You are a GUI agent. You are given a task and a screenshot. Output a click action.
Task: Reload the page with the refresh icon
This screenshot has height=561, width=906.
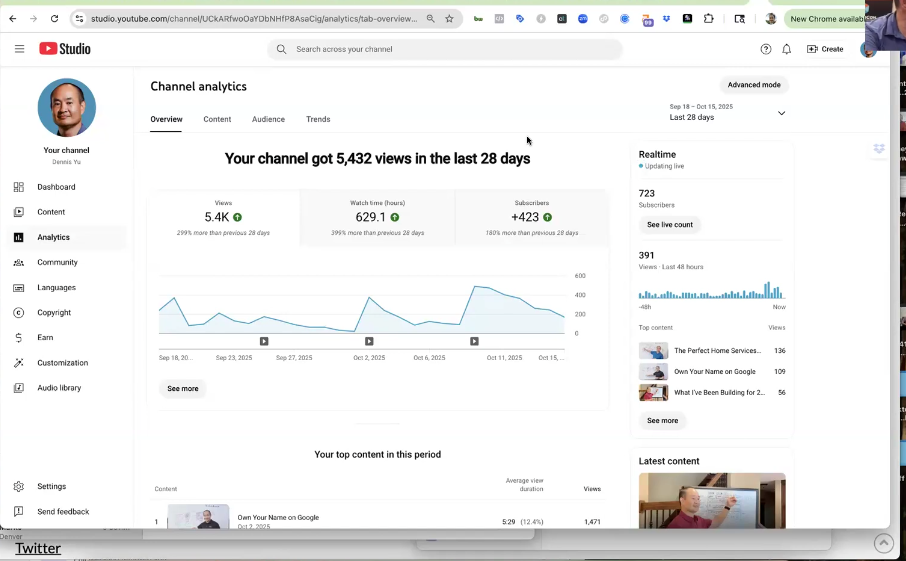coord(54,18)
